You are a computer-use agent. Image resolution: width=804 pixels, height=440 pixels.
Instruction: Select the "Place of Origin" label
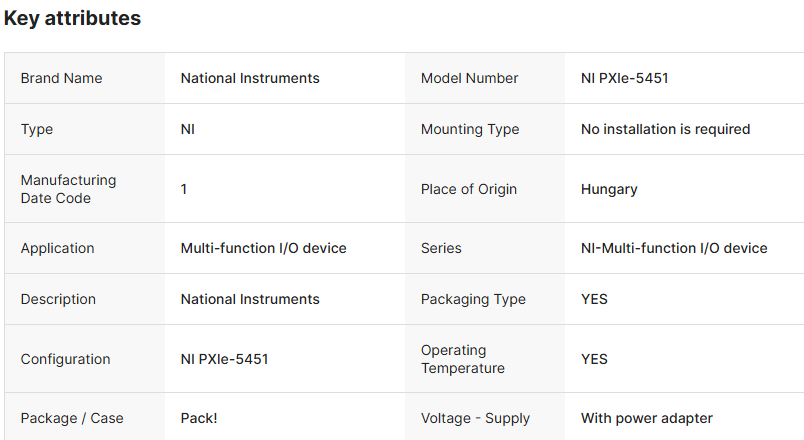(469, 189)
